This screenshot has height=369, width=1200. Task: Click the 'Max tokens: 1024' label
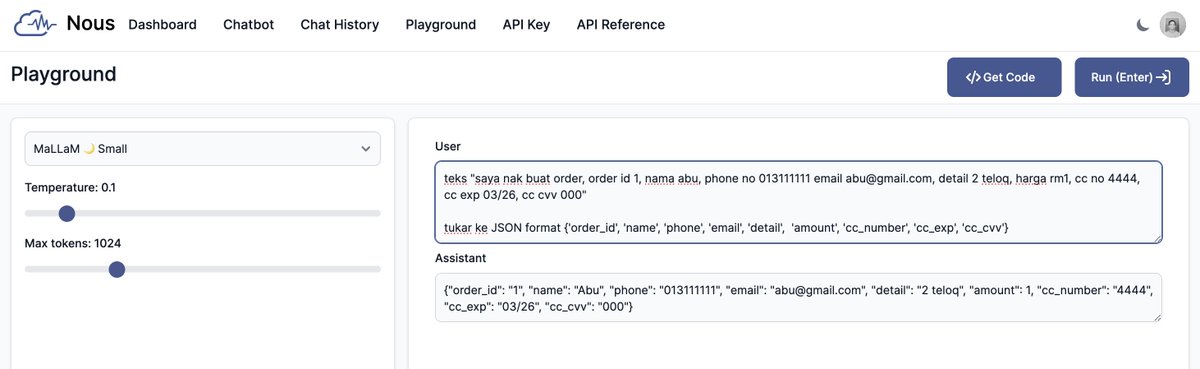pos(73,243)
